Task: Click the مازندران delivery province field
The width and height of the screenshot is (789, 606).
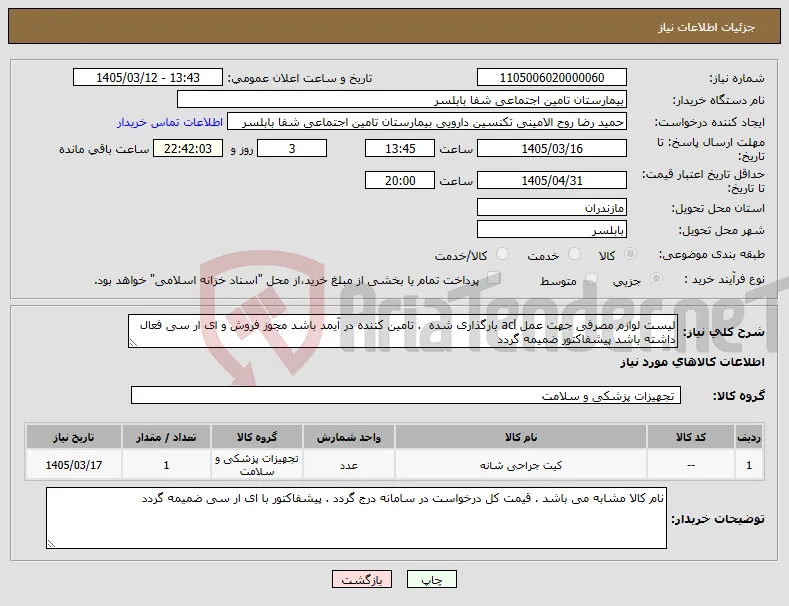Action: click(551, 207)
